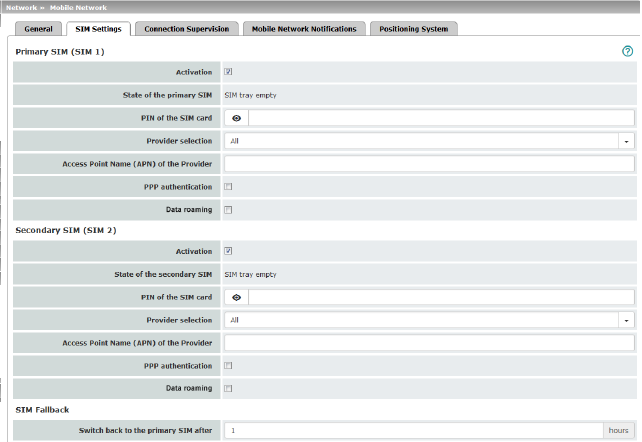Click the 'hours' unit label
Viewport: 642px width, 442px height.
coord(618,431)
